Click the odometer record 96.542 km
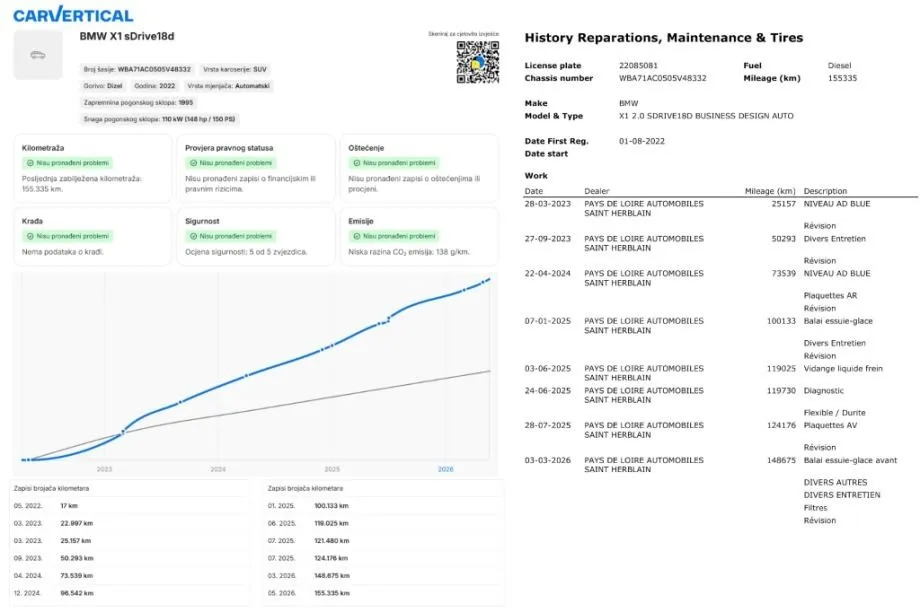 pyautogui.click(x=77, y=594)
